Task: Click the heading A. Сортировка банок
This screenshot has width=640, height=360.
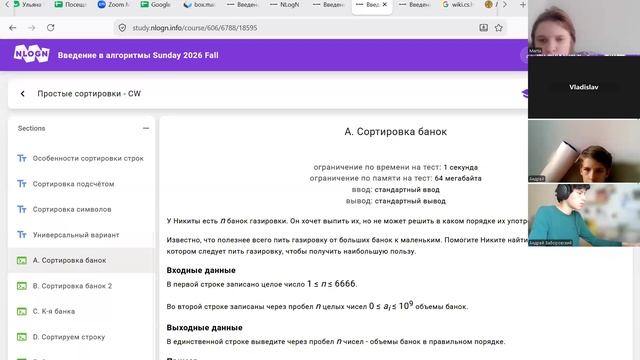Action: pos(396,132)
